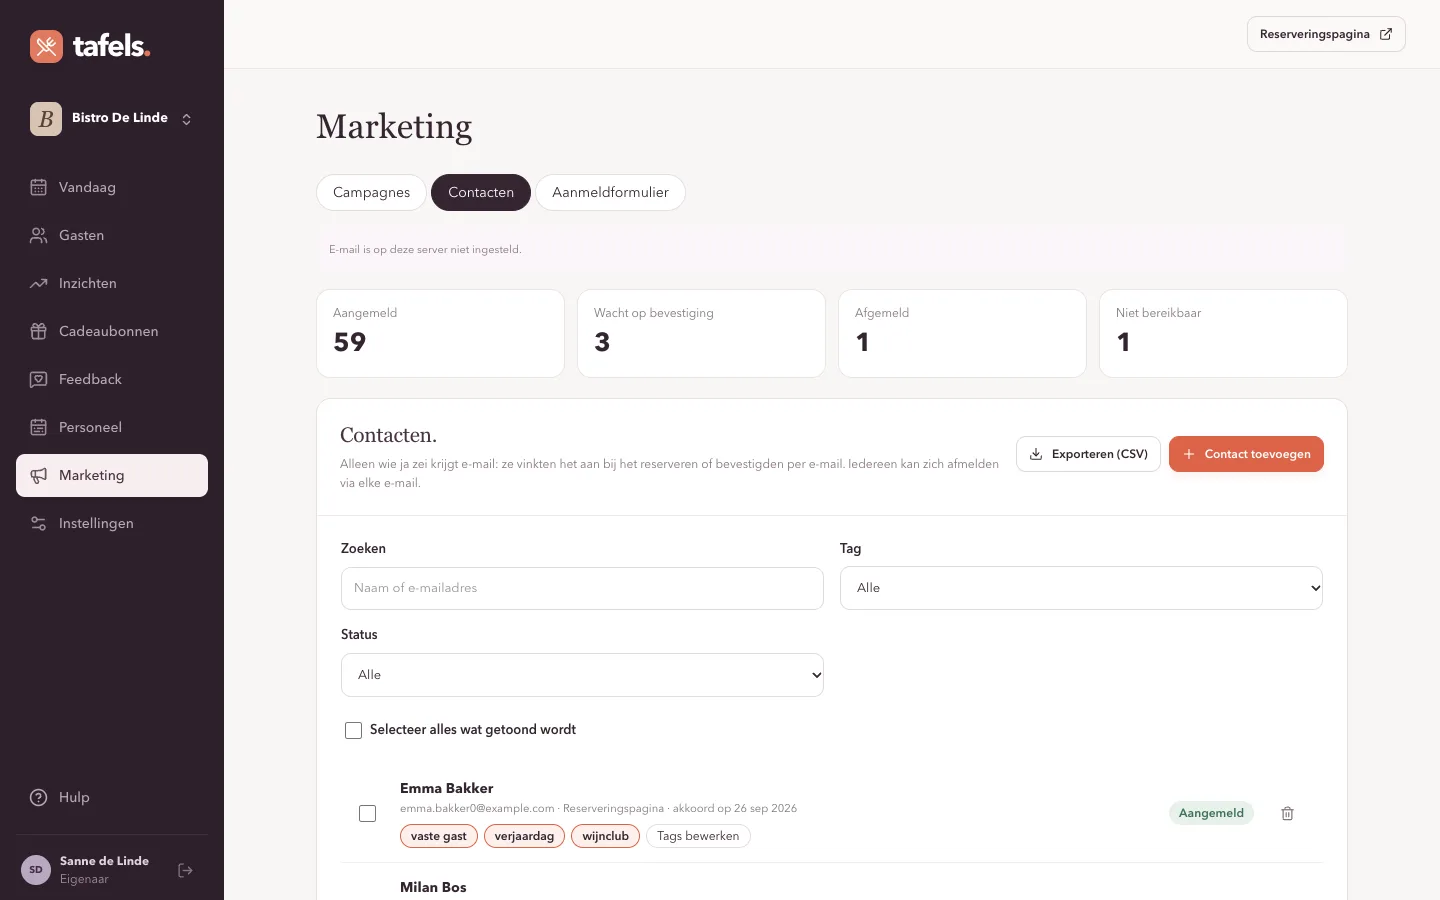This screenshot has width=1440, height=900.
Task: Check the box next to Emma Bakker
Action: [367, 813]
